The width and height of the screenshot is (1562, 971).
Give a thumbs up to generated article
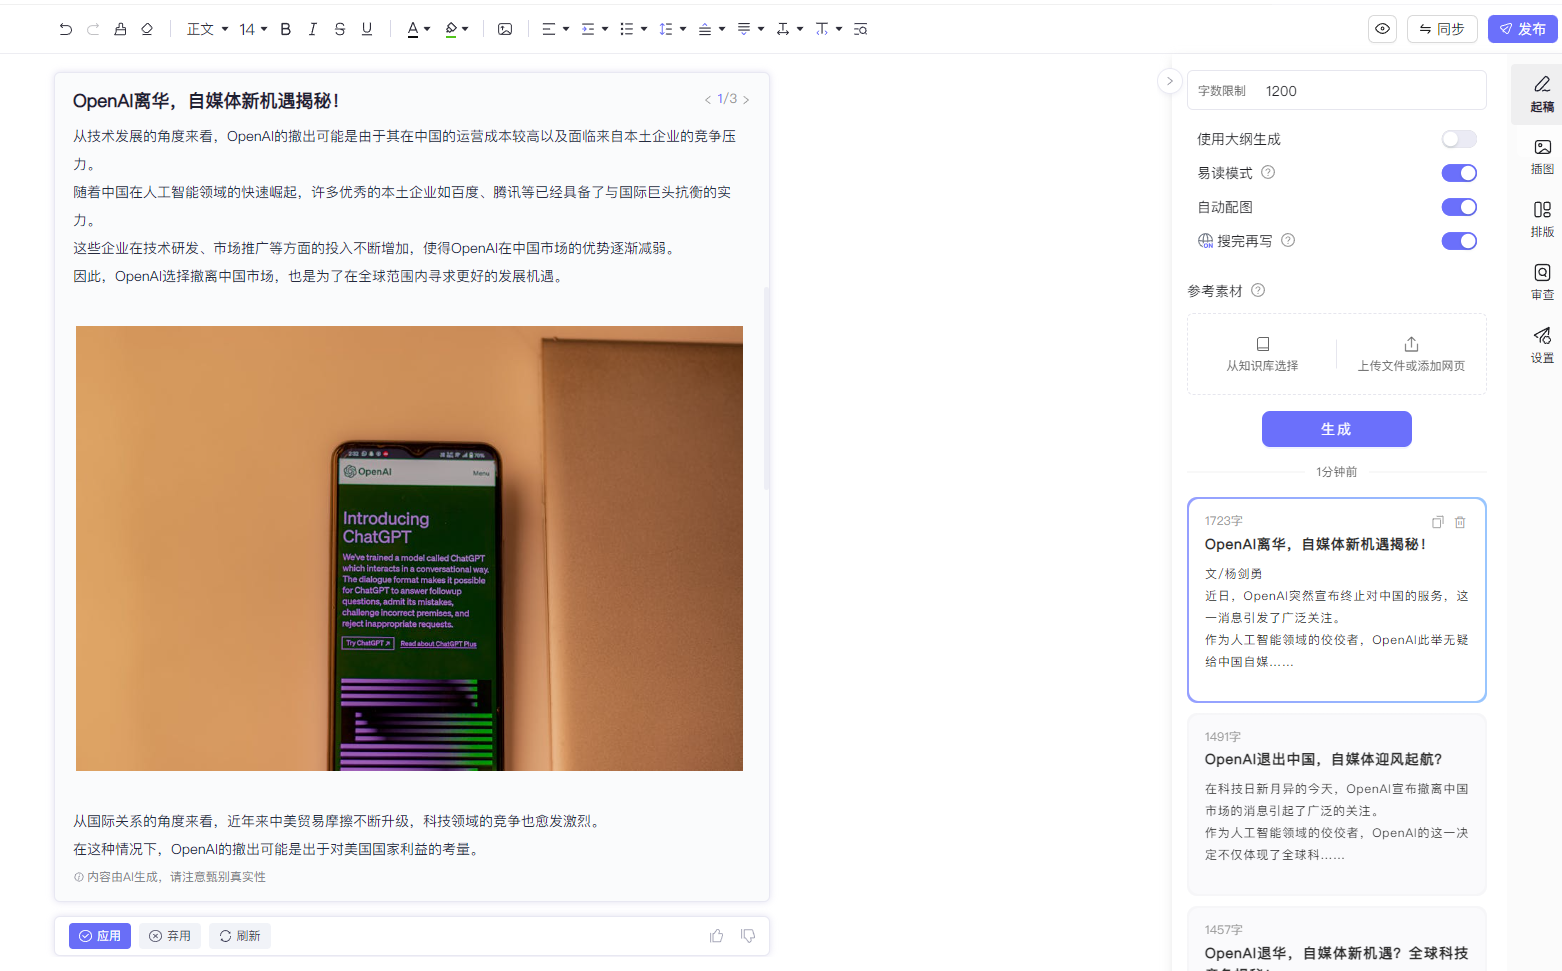point(716,936)
